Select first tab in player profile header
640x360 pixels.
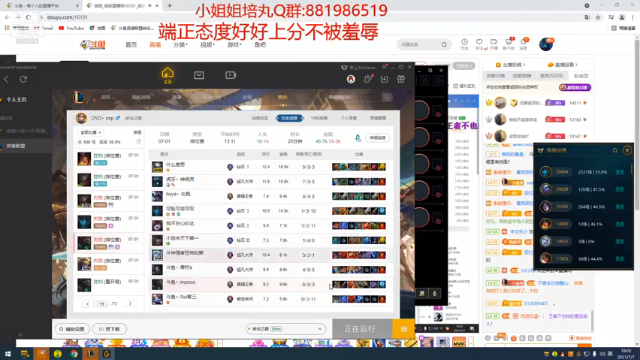tap(260, 118)
